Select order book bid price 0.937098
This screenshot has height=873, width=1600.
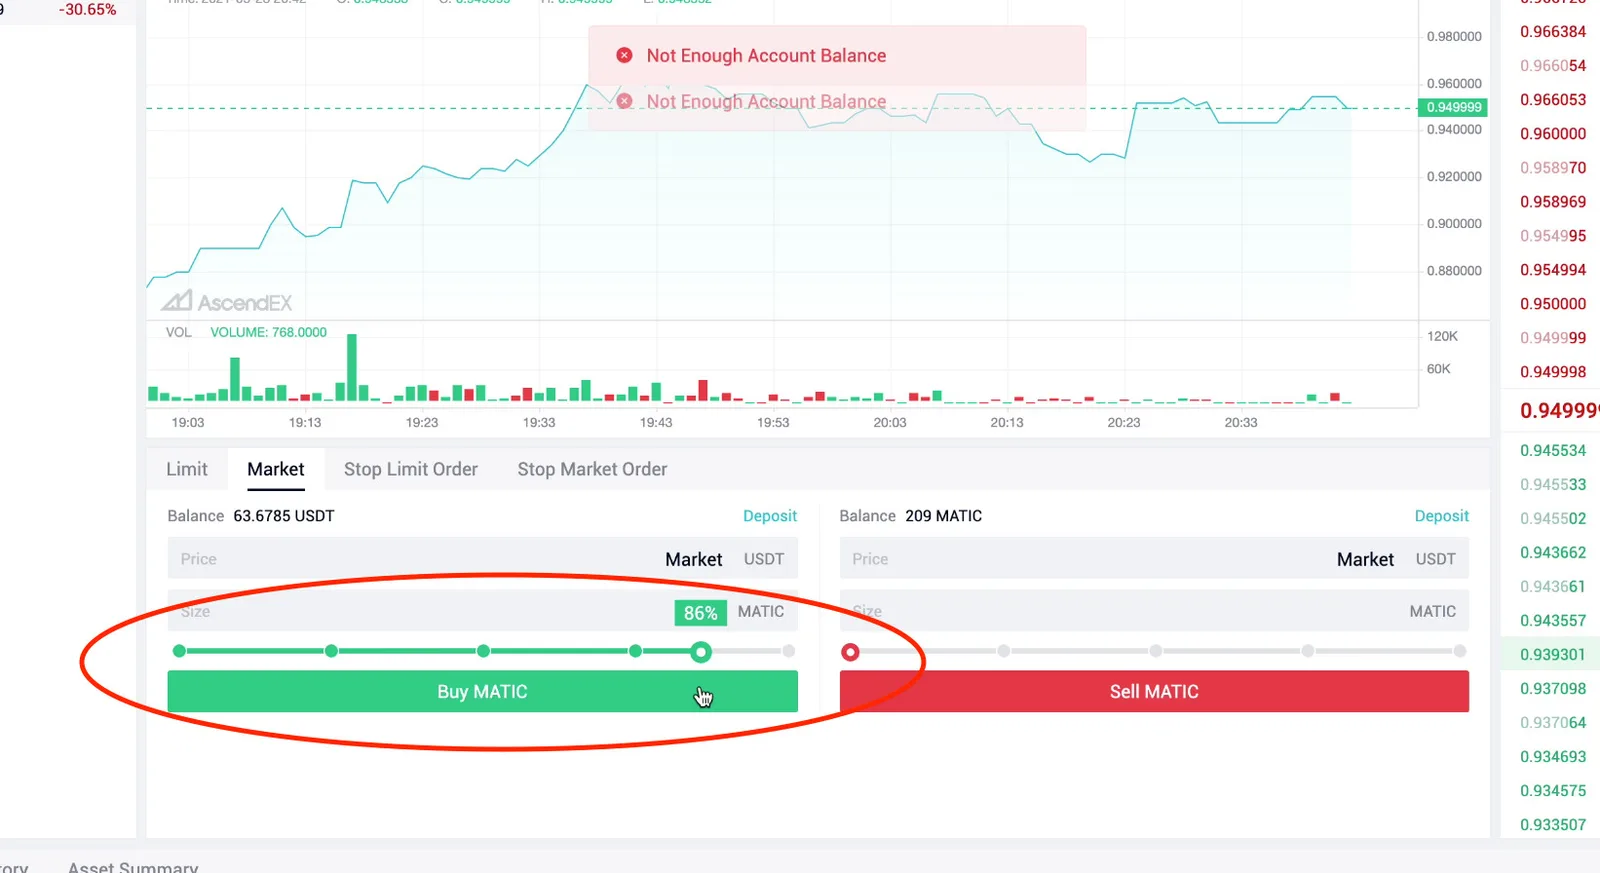1553,689
